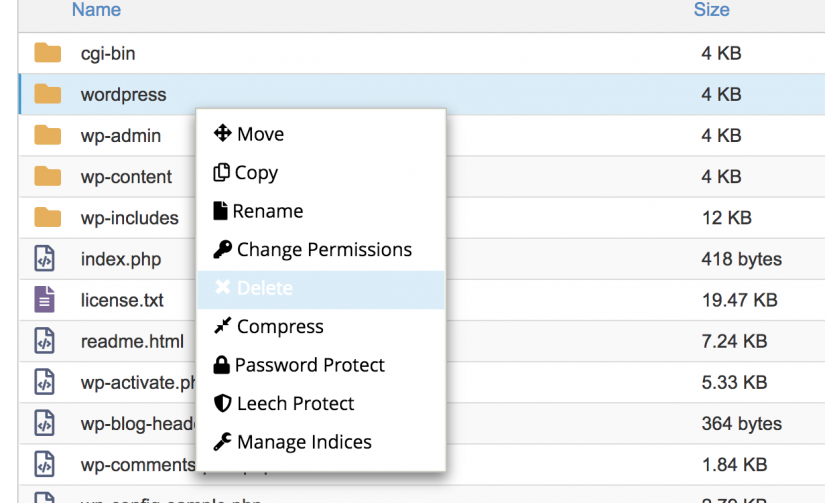
Task: Click the 19.47 KB size cell
Action: (x=739, y=300)
